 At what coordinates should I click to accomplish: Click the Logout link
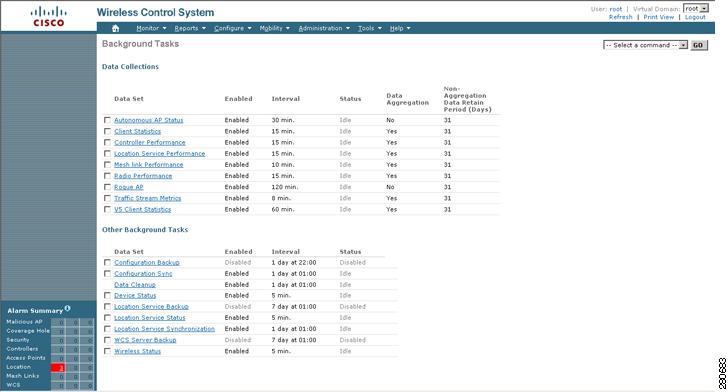coord(695,17)
